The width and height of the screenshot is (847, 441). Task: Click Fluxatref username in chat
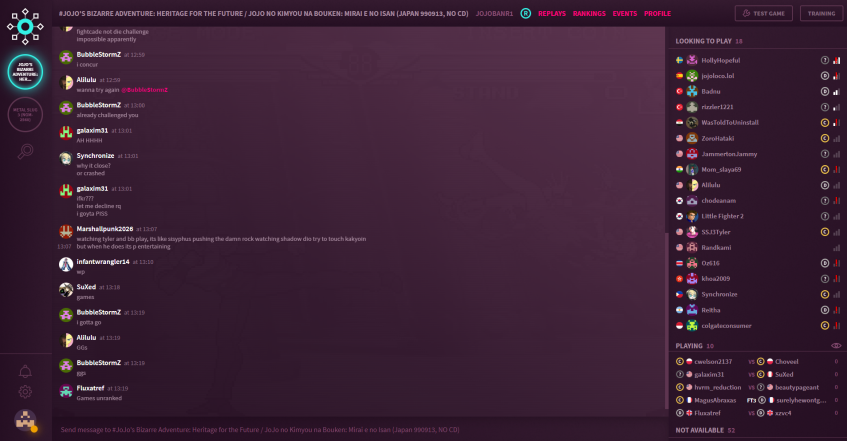tap(90, 388)
